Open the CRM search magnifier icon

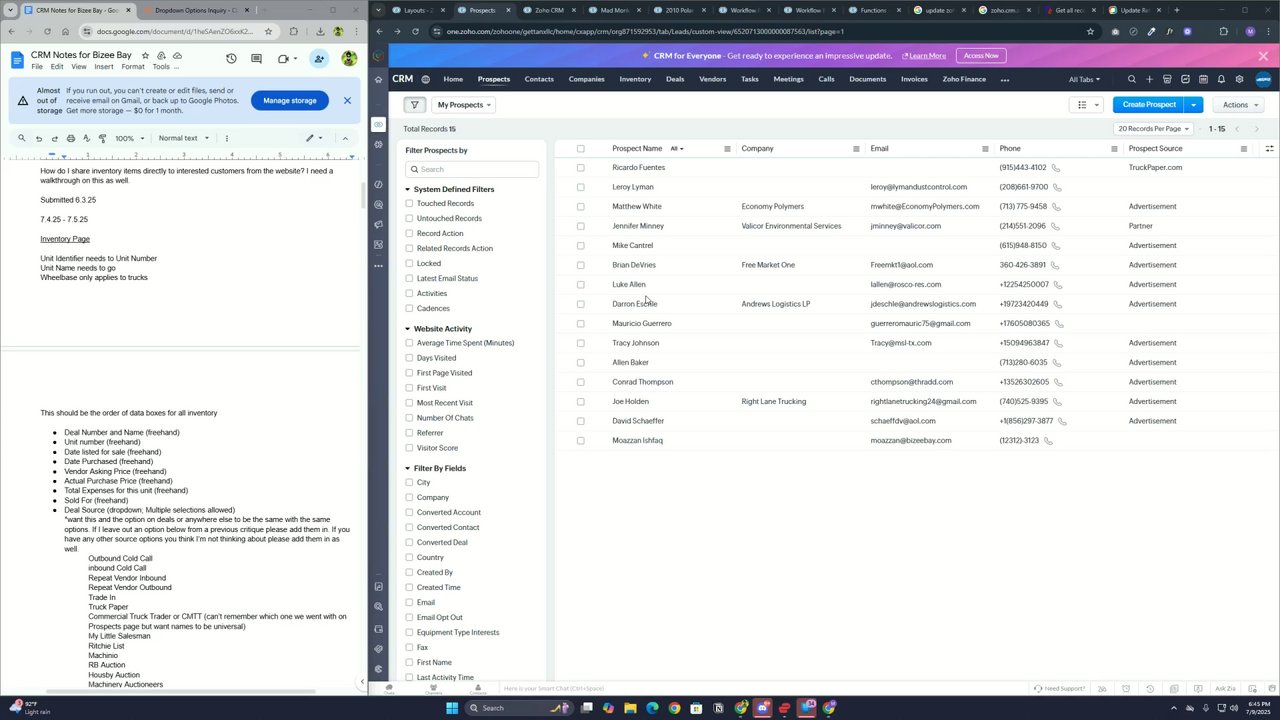click(1131, 79)
